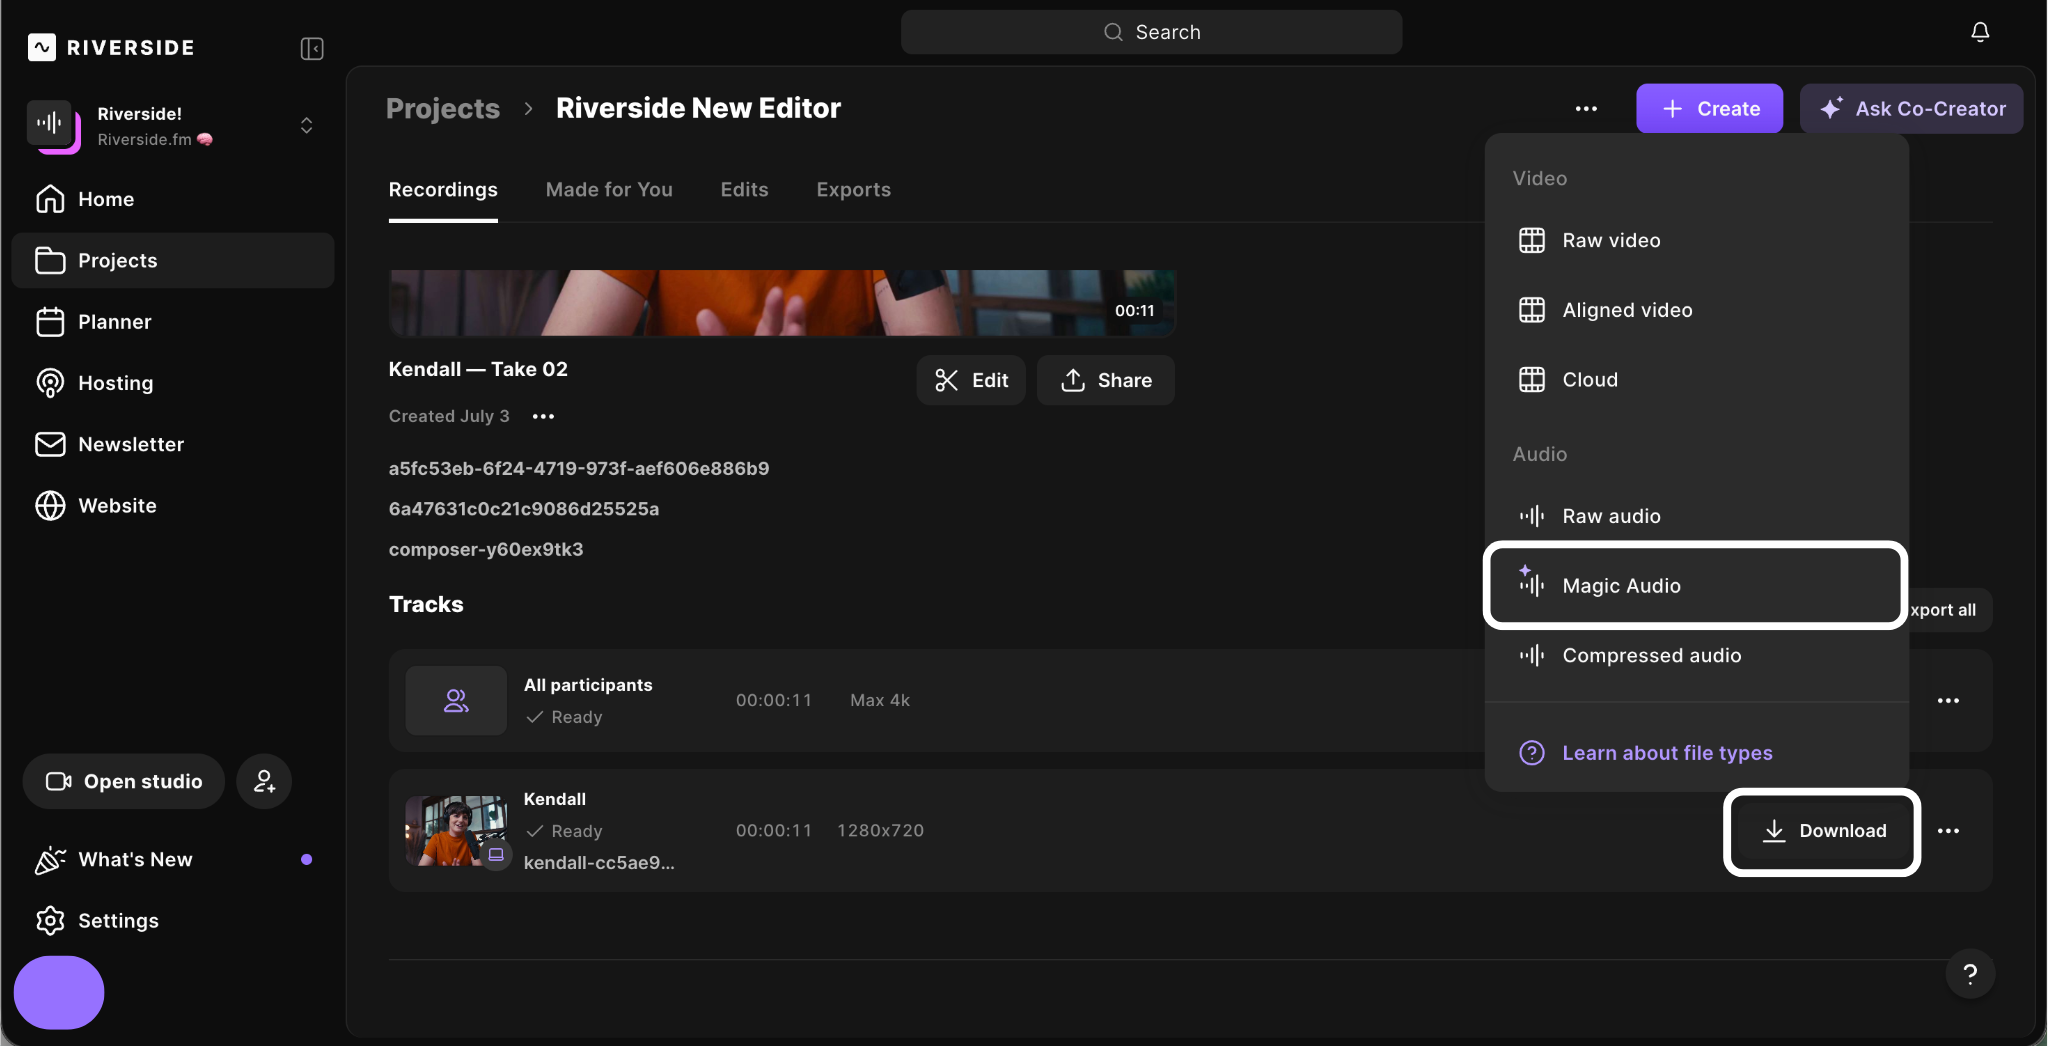Image resolution: width=2048 pixels, height=1046 pixels.
Task: Open notifications bell
Action: (x=1980, y=32)
